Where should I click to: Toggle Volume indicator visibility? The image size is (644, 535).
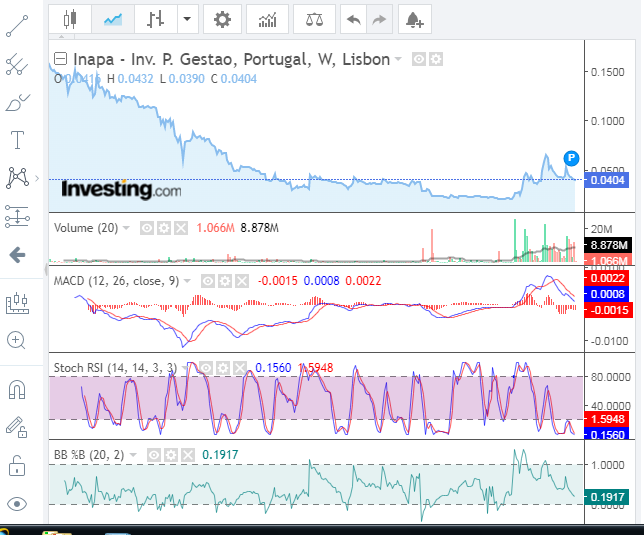click(x=147, y=228)
